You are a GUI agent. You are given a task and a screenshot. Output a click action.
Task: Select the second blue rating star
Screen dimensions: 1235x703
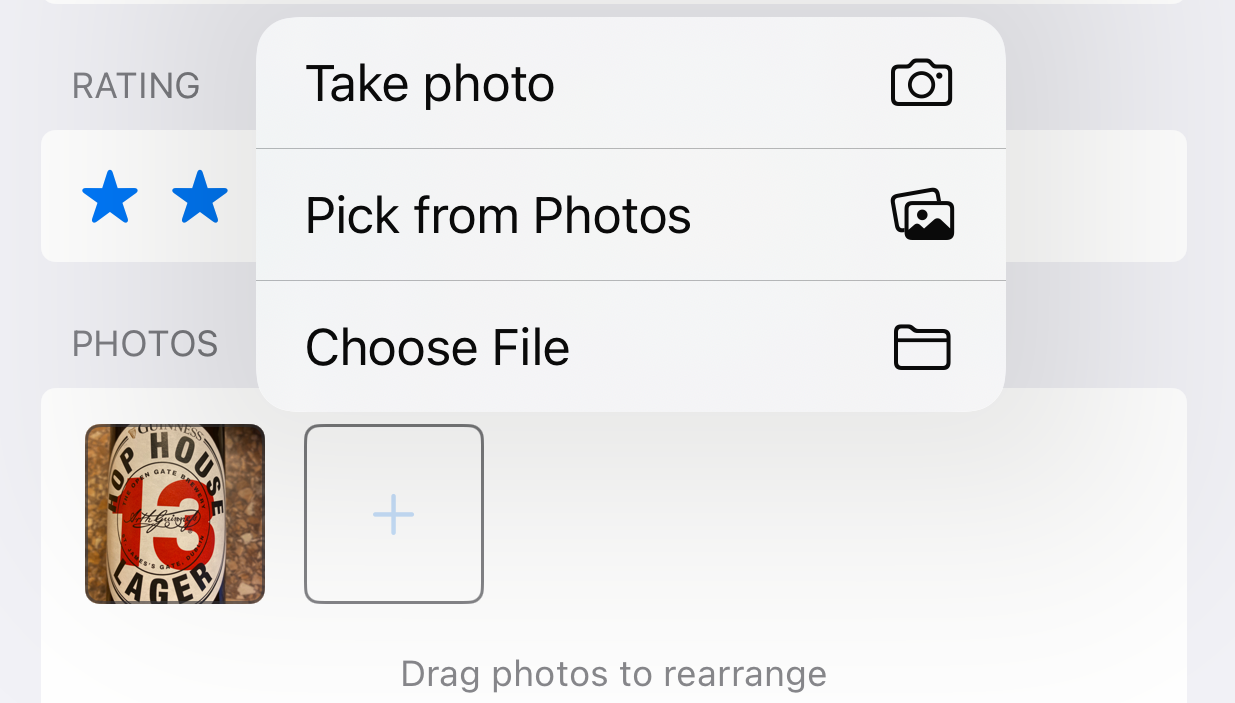[200, 197]
